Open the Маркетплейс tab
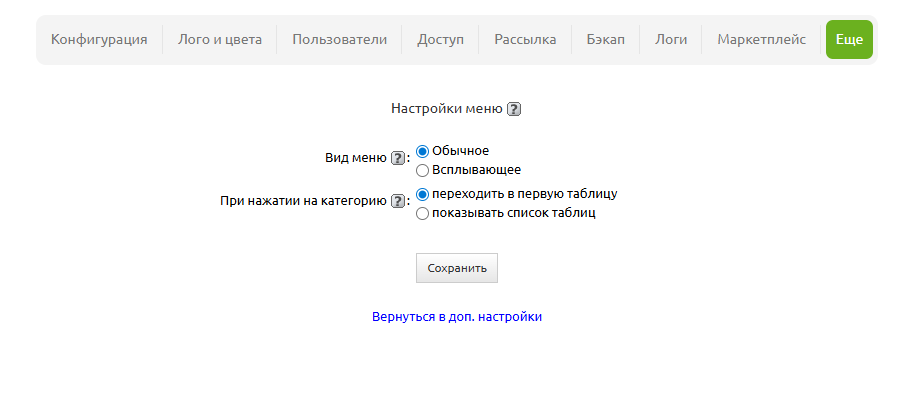 click(x=762, y=39)
